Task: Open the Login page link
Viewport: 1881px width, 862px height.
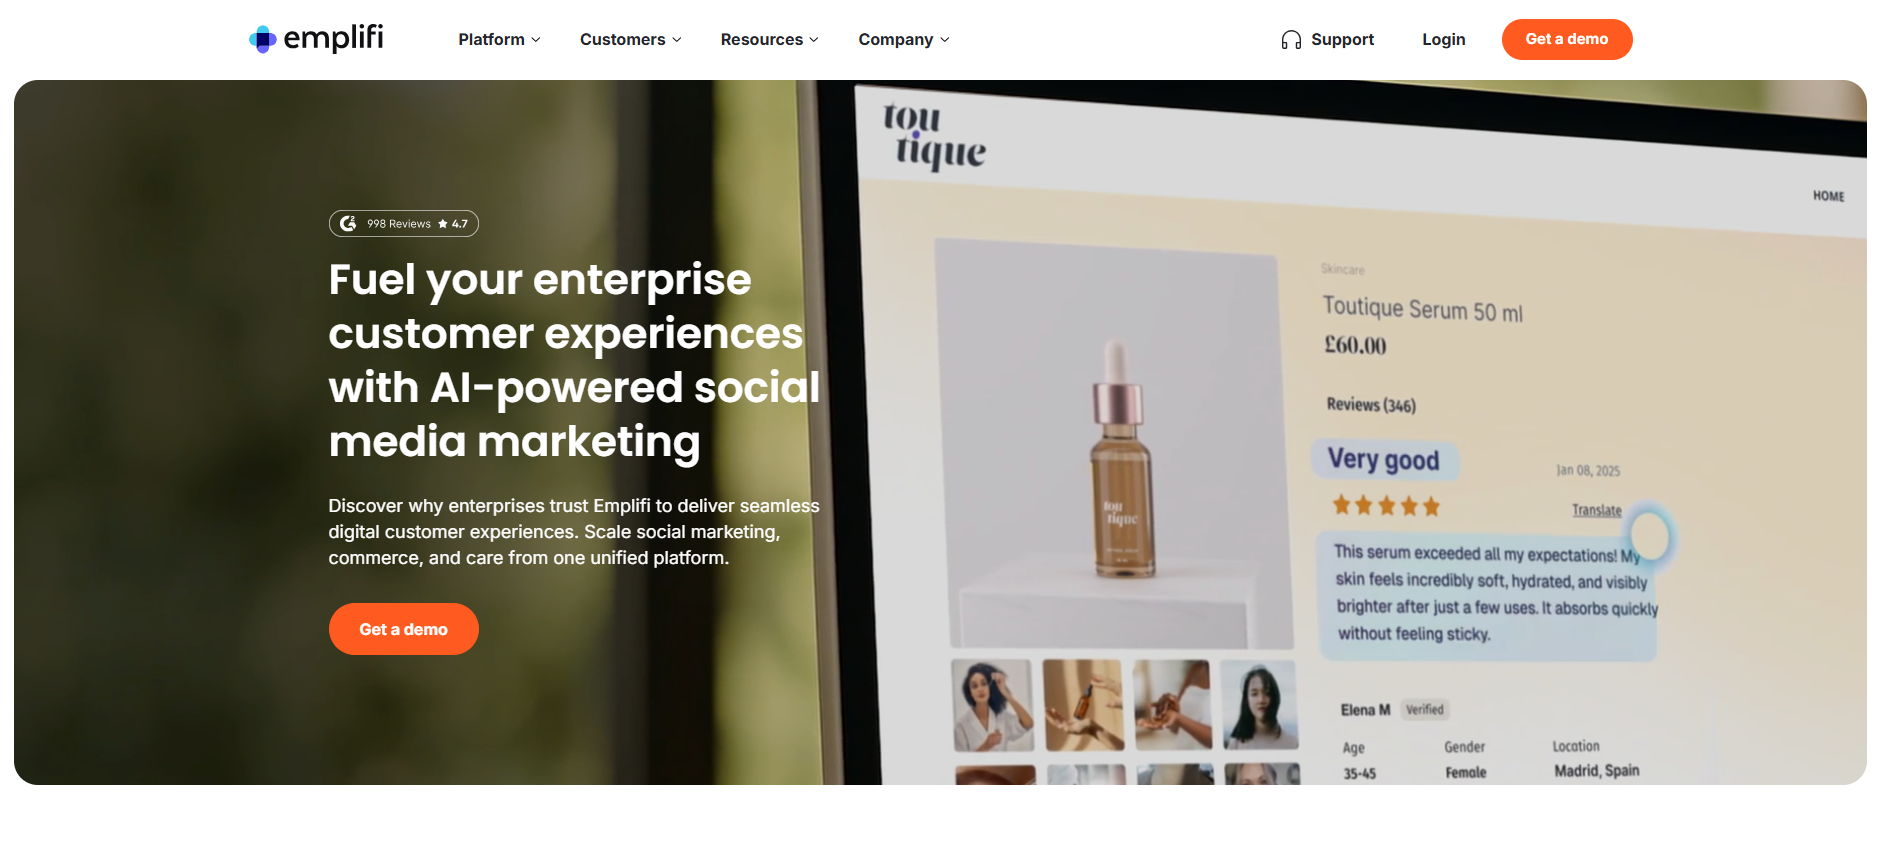Action: tap(1444, 40)
